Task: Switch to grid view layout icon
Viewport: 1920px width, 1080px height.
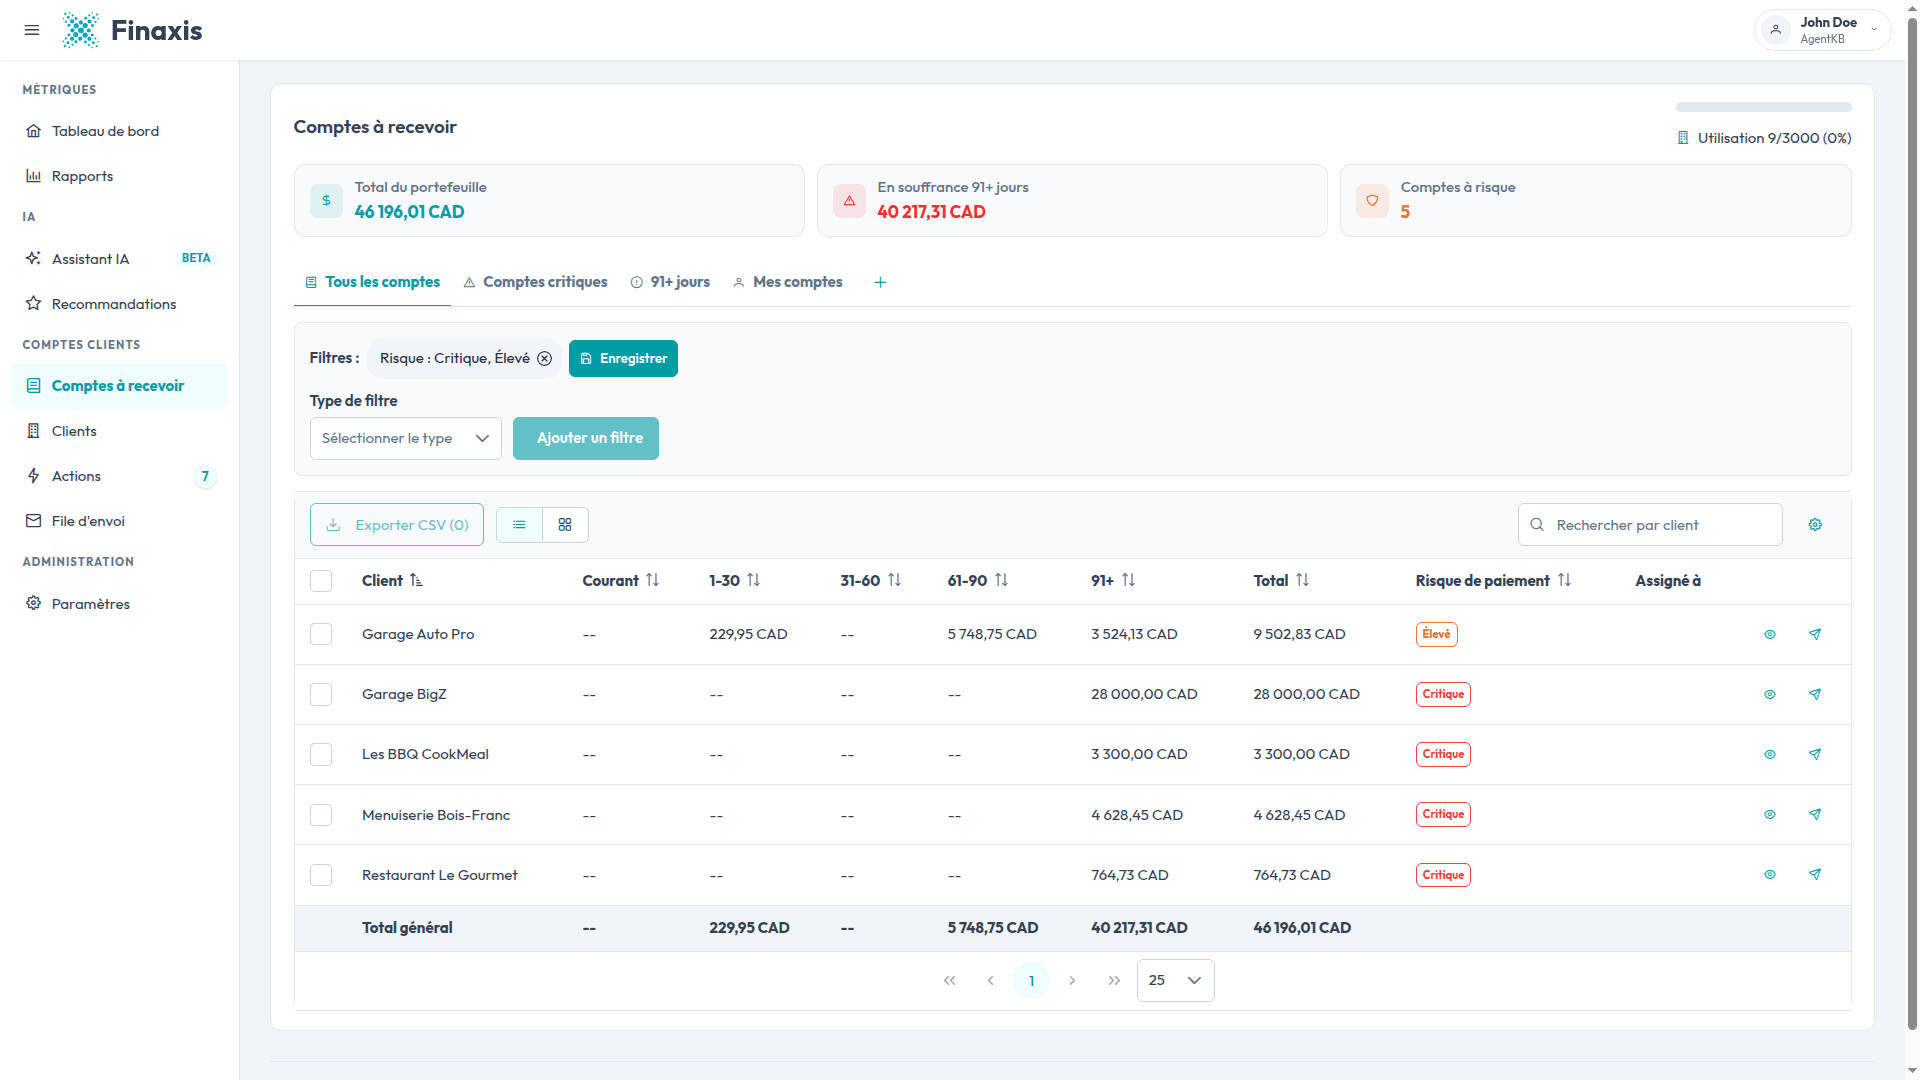Action: coord(565,525)
